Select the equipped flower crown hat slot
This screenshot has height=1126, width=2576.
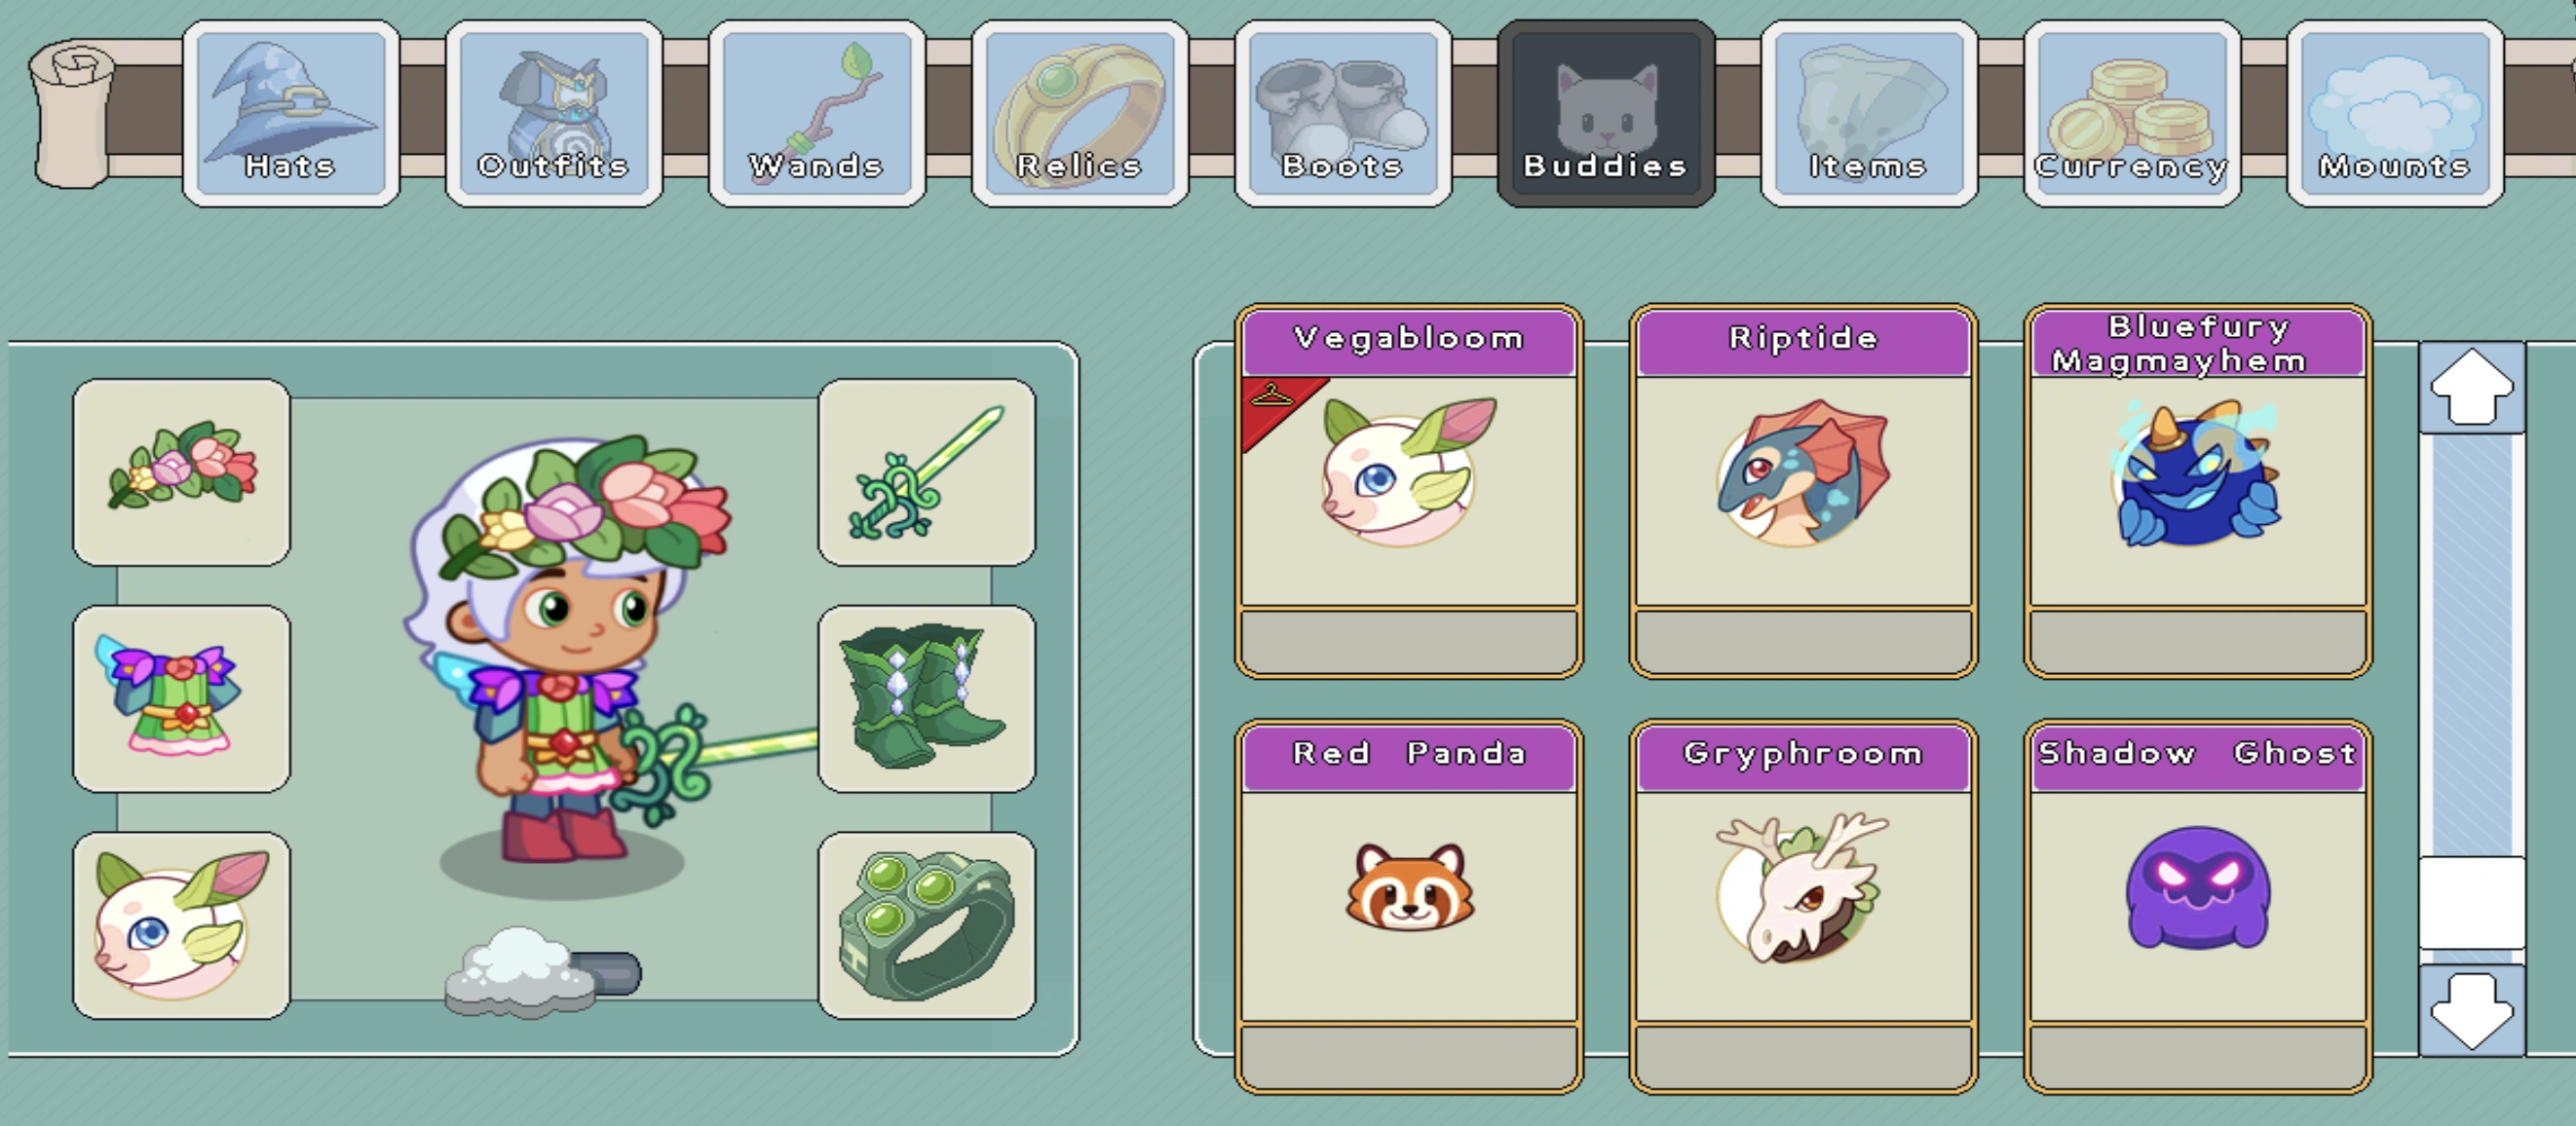182,472
